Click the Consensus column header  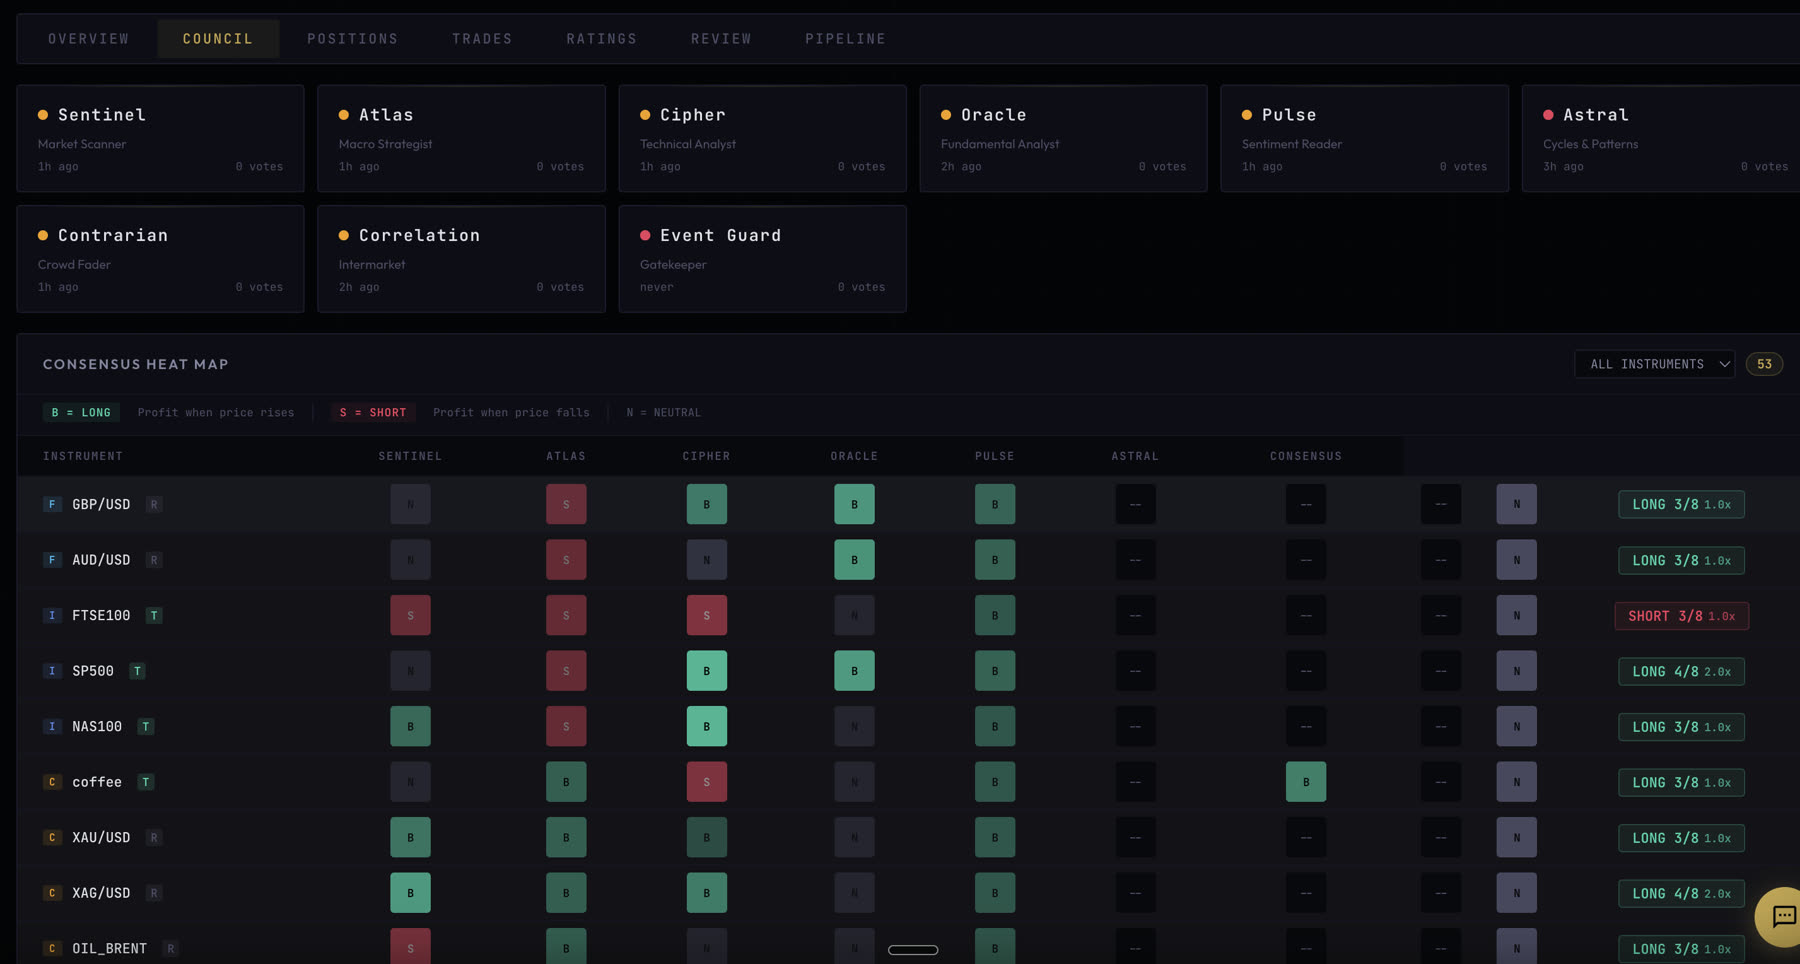click(1306, 456)
